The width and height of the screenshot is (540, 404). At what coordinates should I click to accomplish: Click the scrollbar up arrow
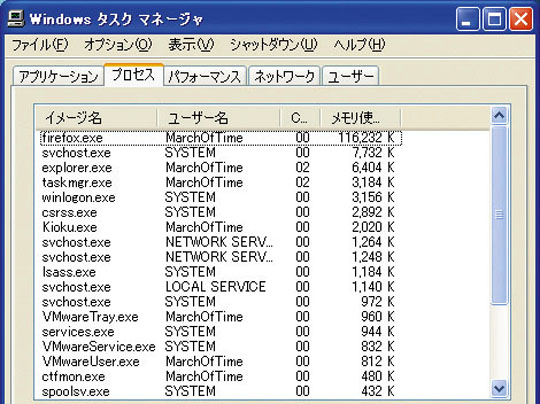(499, 115)
